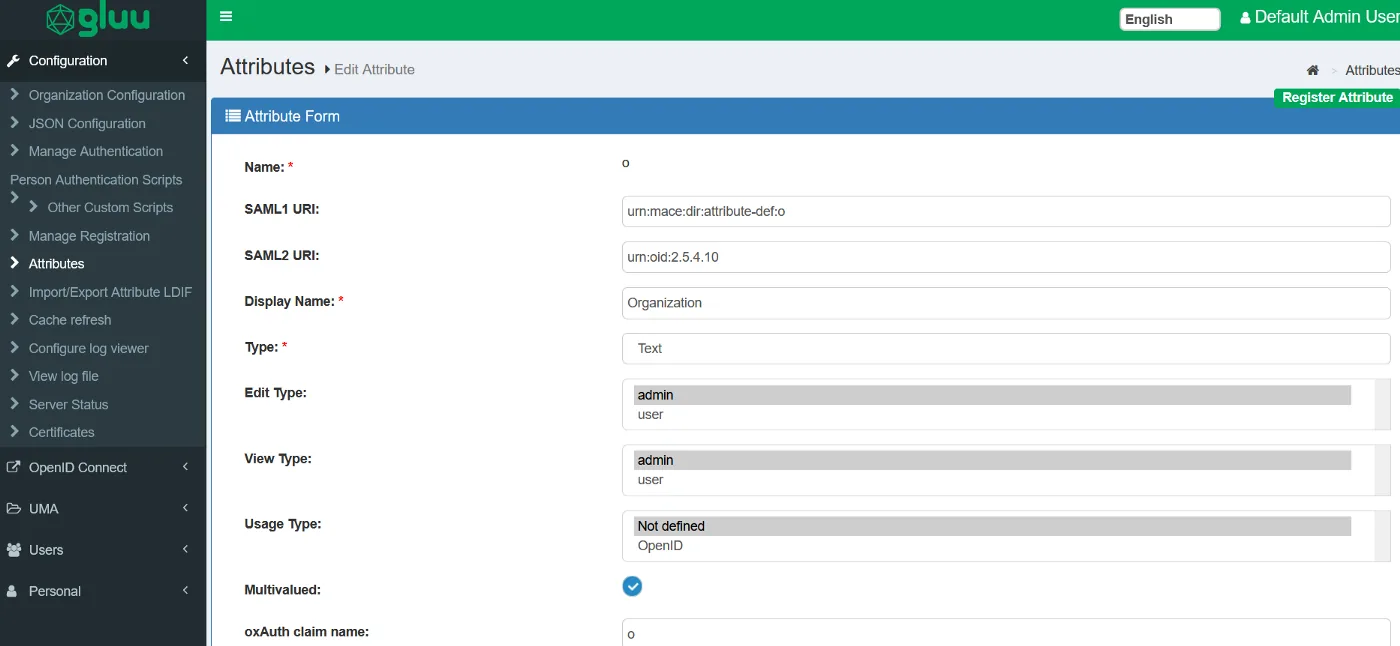Click the UMA folder icon

click(x=13, y=509)
